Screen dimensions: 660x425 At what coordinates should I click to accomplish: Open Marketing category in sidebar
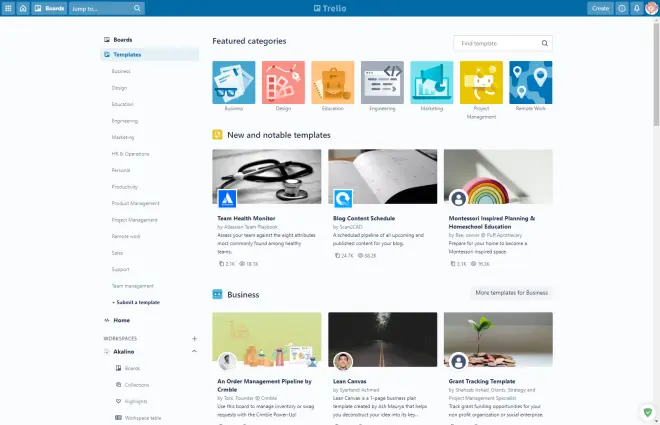(122, 137)
